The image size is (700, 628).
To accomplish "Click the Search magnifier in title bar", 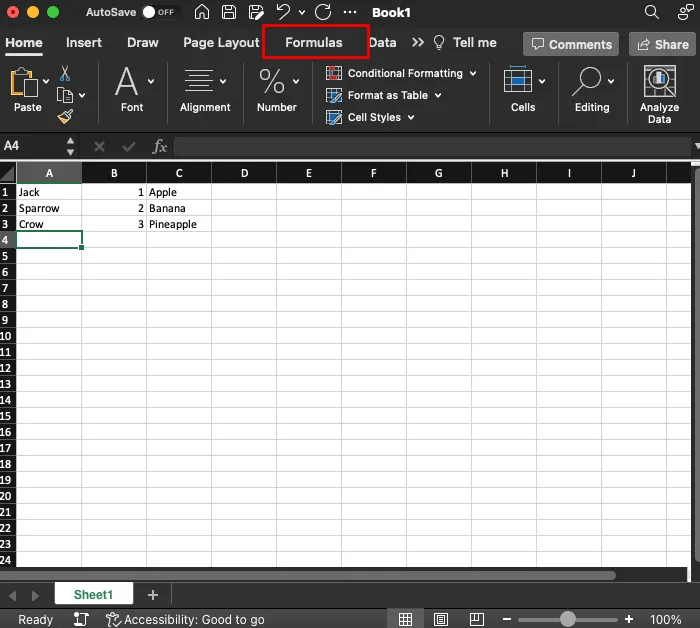I will click(x=652, y=13).
